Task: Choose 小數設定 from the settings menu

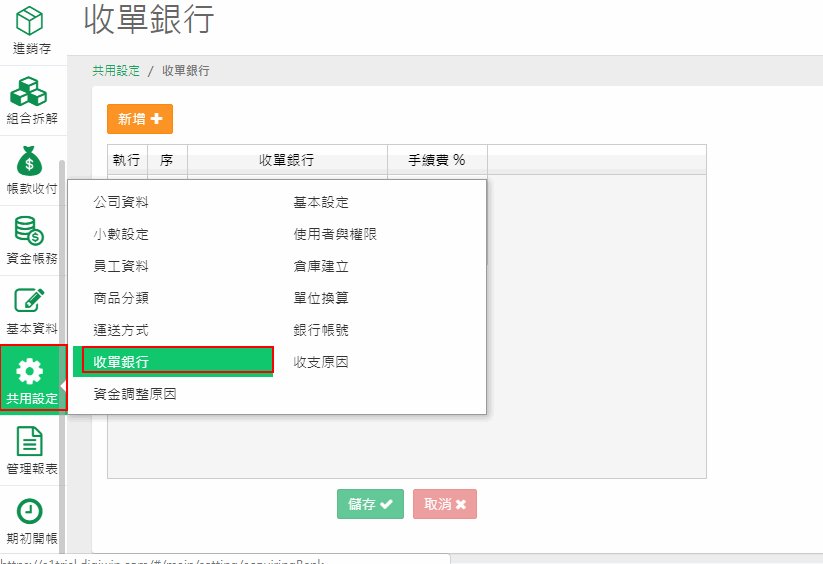Action: coord(121,234)
